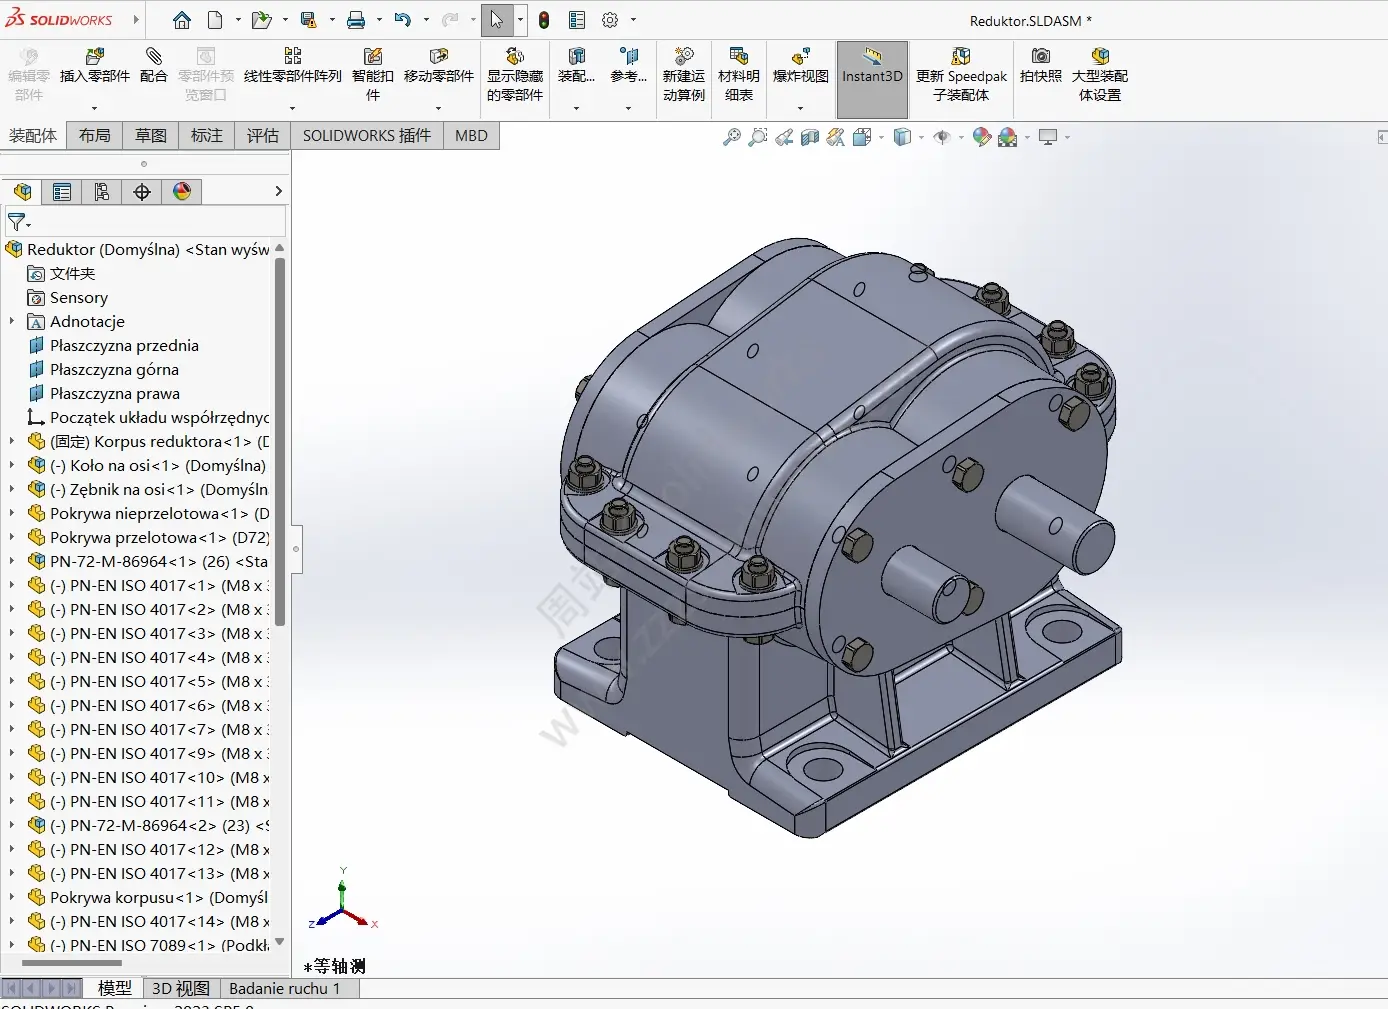This screenshot has height=1009, width=1388.
Task: Expand the Adnotacje tree node
Action: point(10,321)
